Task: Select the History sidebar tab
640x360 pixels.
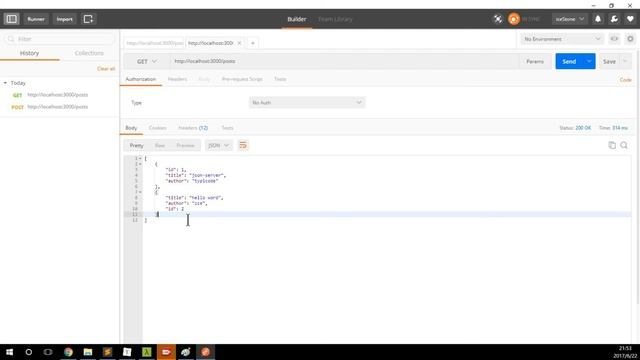Action: (x=29, y=53)
